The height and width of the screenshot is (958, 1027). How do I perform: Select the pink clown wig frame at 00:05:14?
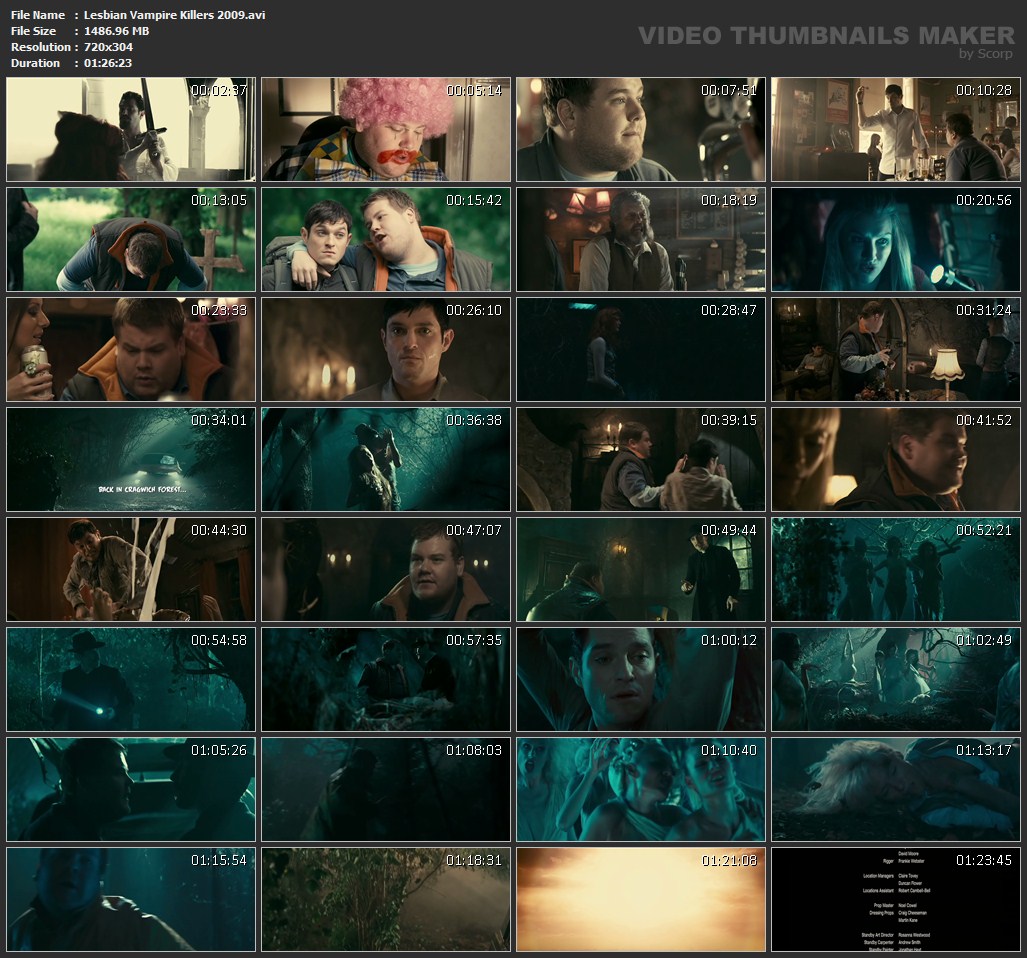tap(386, 129)
